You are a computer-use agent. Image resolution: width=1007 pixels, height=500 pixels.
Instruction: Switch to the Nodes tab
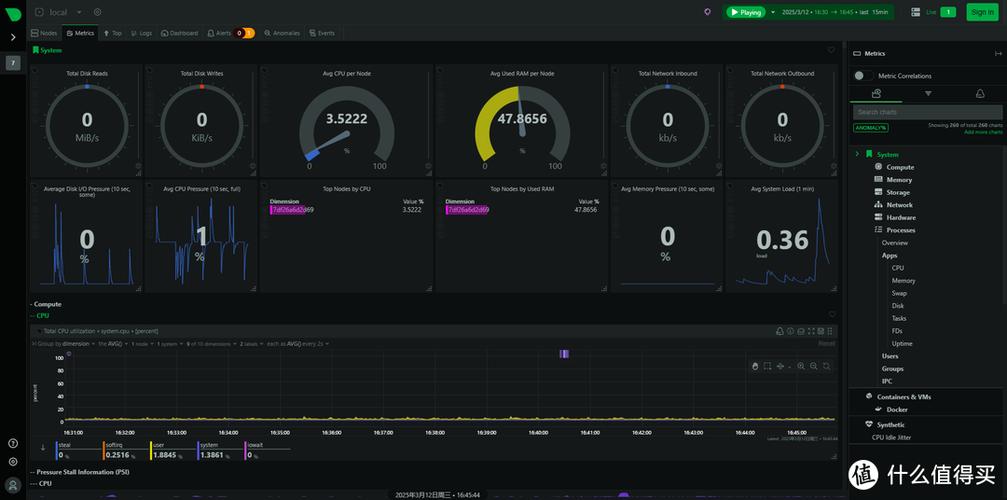click(x=45, y=33)
